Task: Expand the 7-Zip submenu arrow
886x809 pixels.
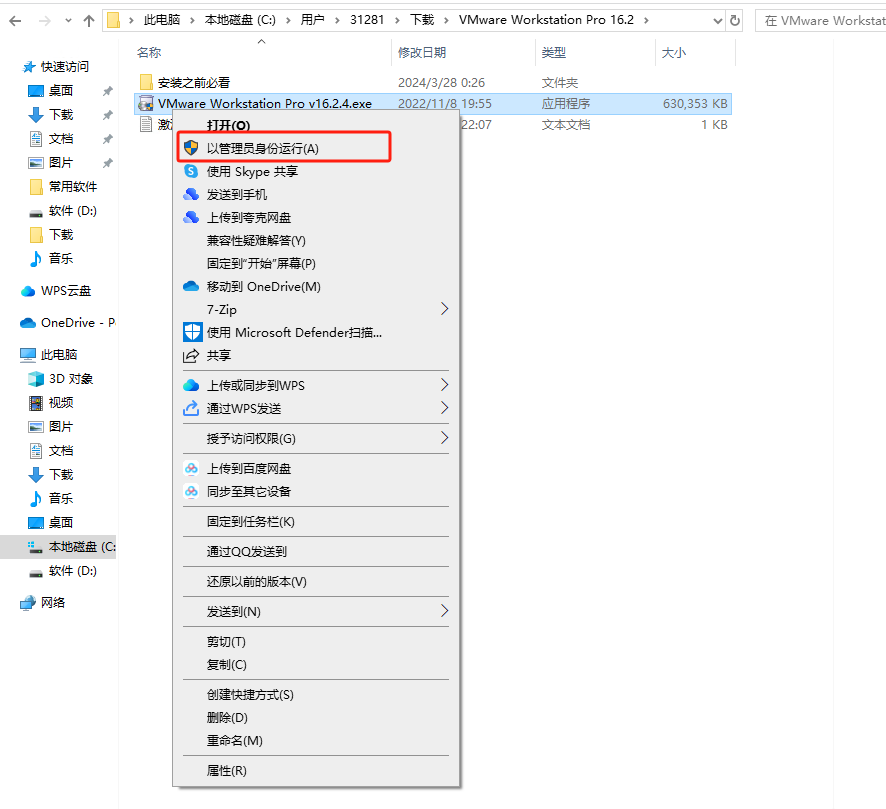Action: tap(444, 309)
